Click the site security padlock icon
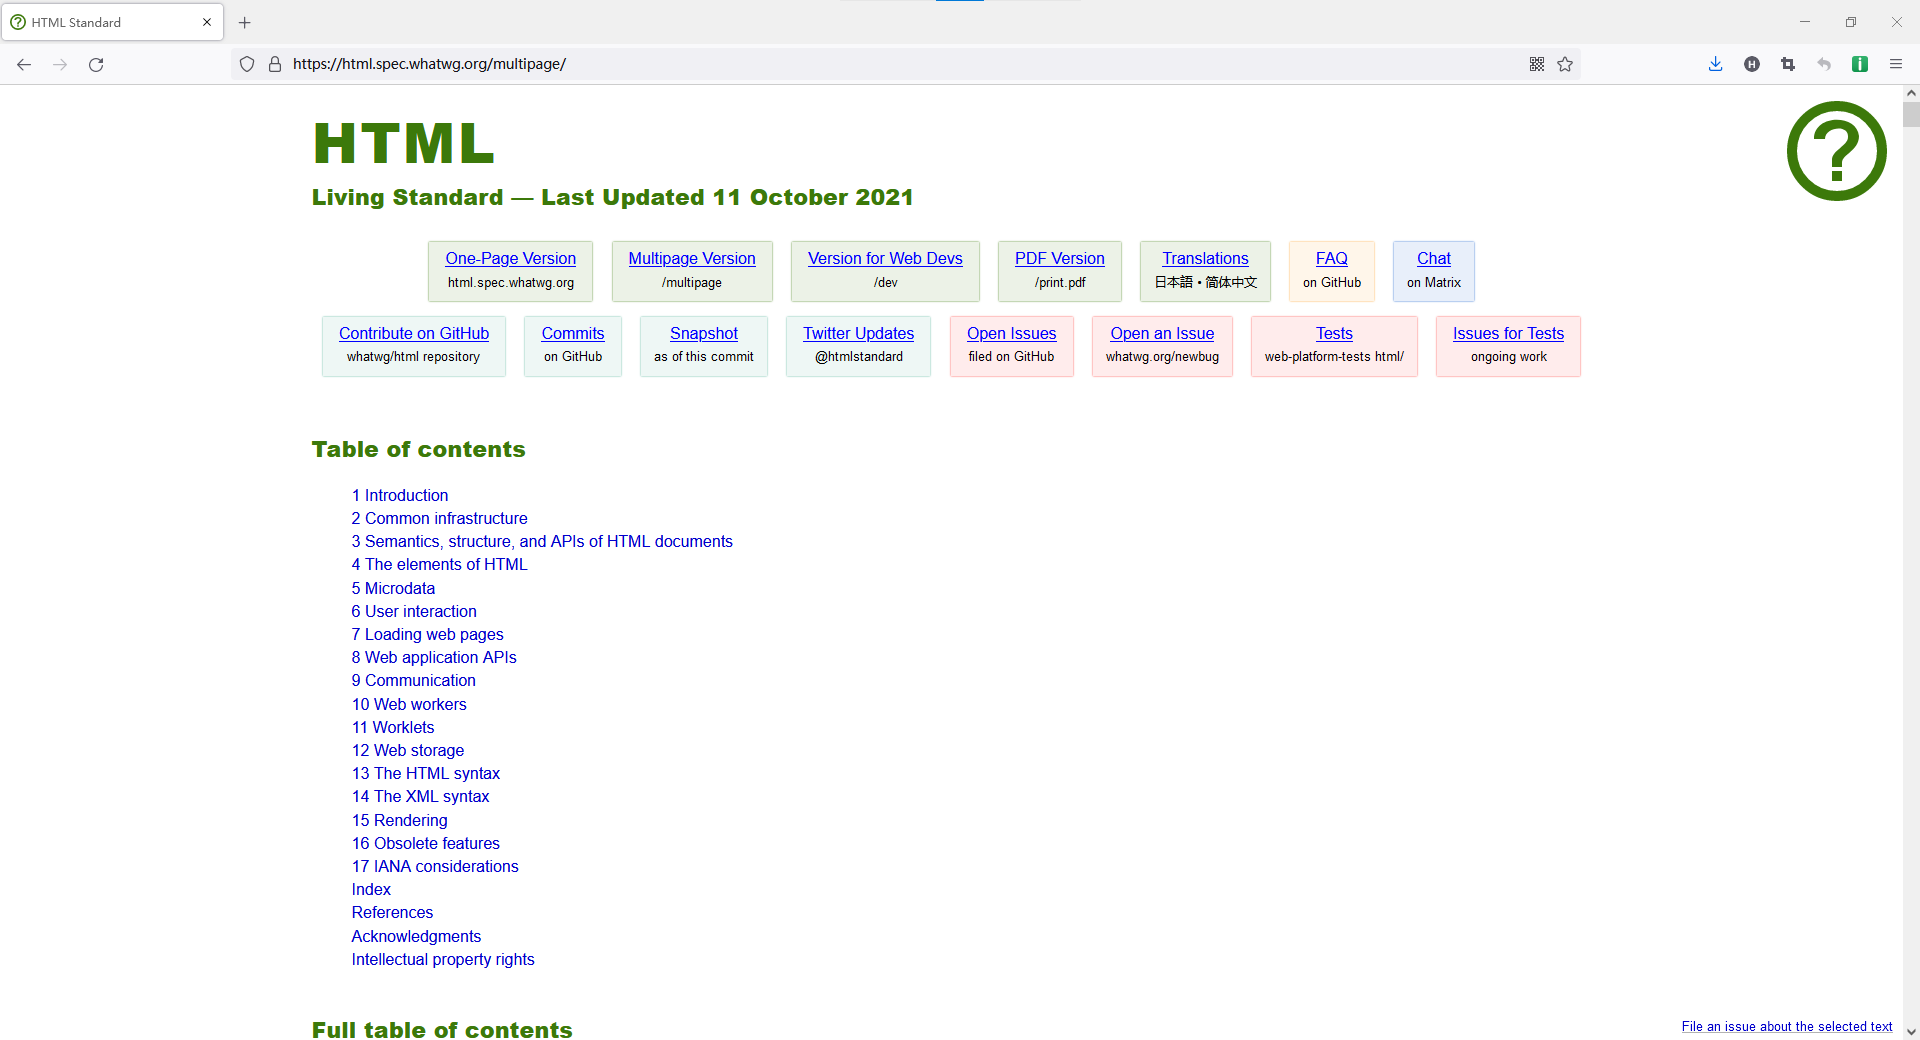The width and height of the screenshot is (1920, 1040). coord(275,64)
